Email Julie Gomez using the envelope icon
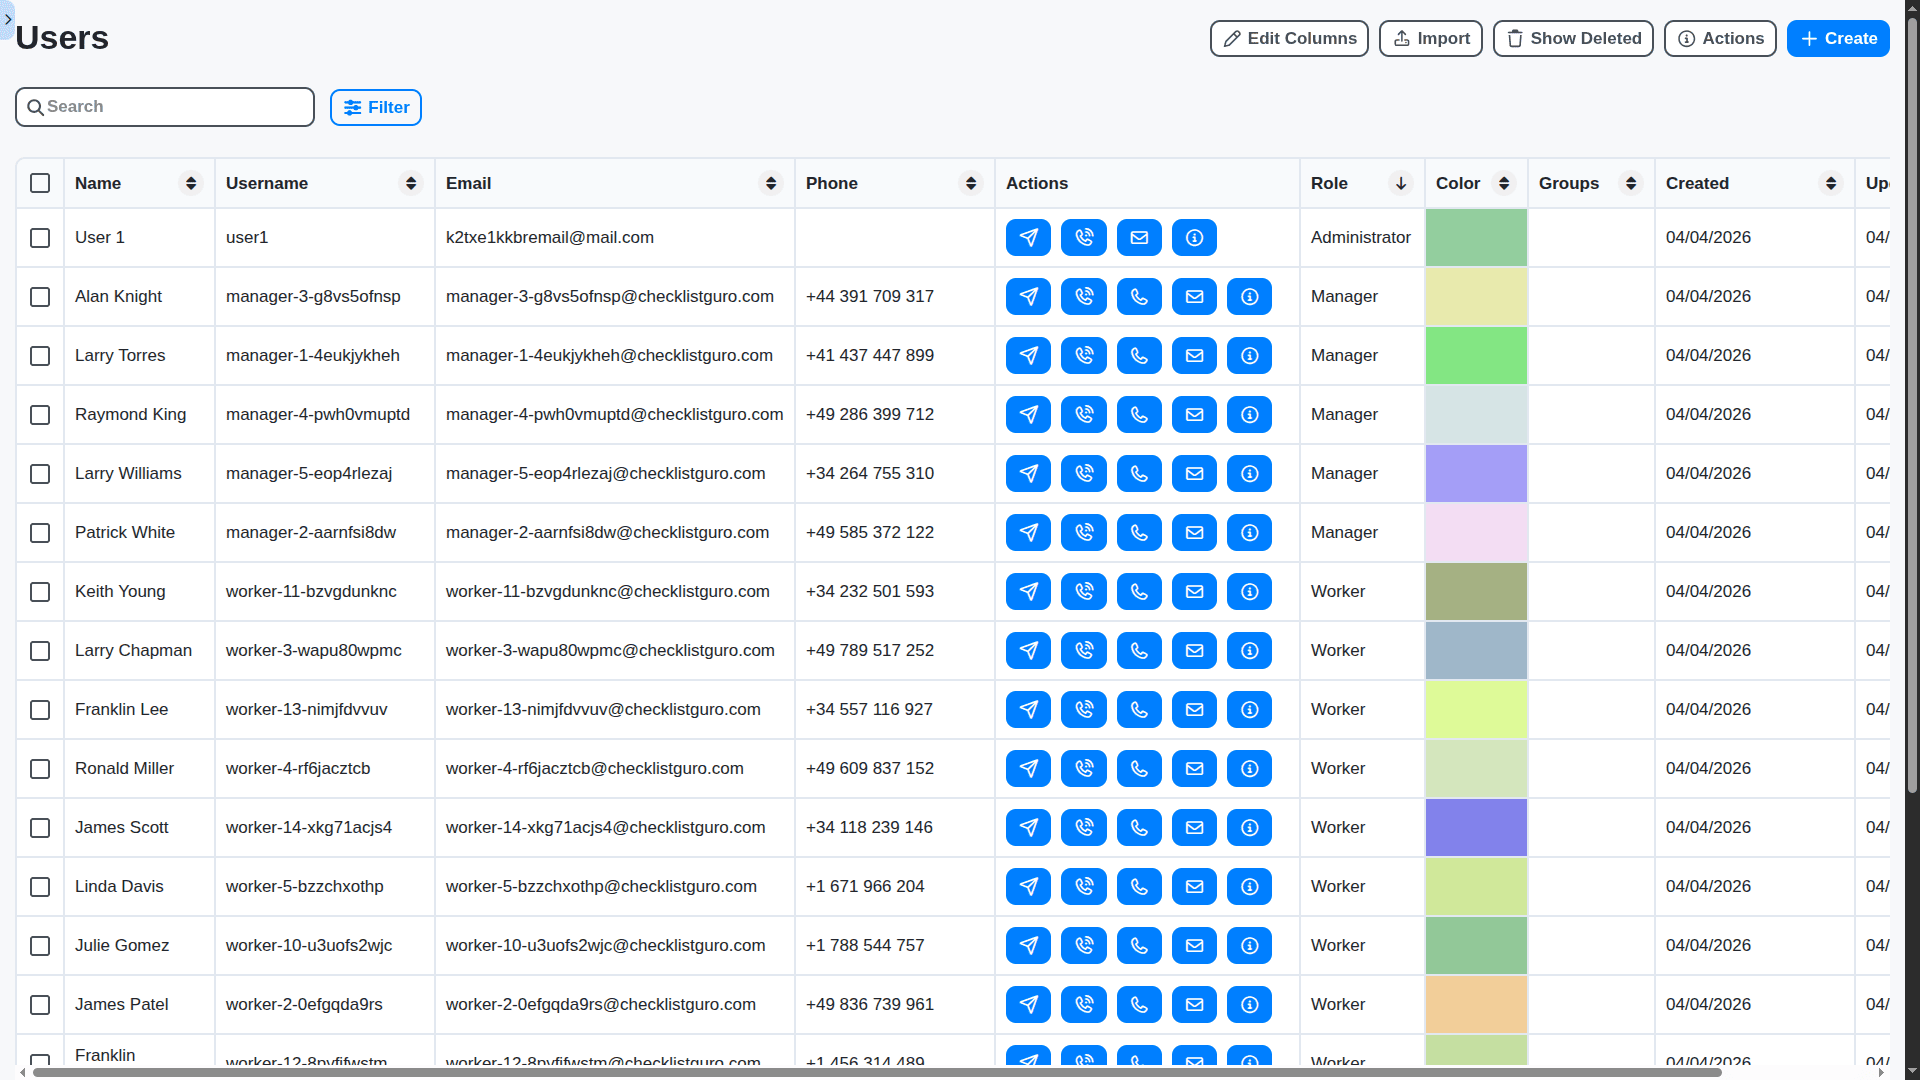Image resolution: width=1920 pixels, height=1080 pixels. click(1194, 945)
